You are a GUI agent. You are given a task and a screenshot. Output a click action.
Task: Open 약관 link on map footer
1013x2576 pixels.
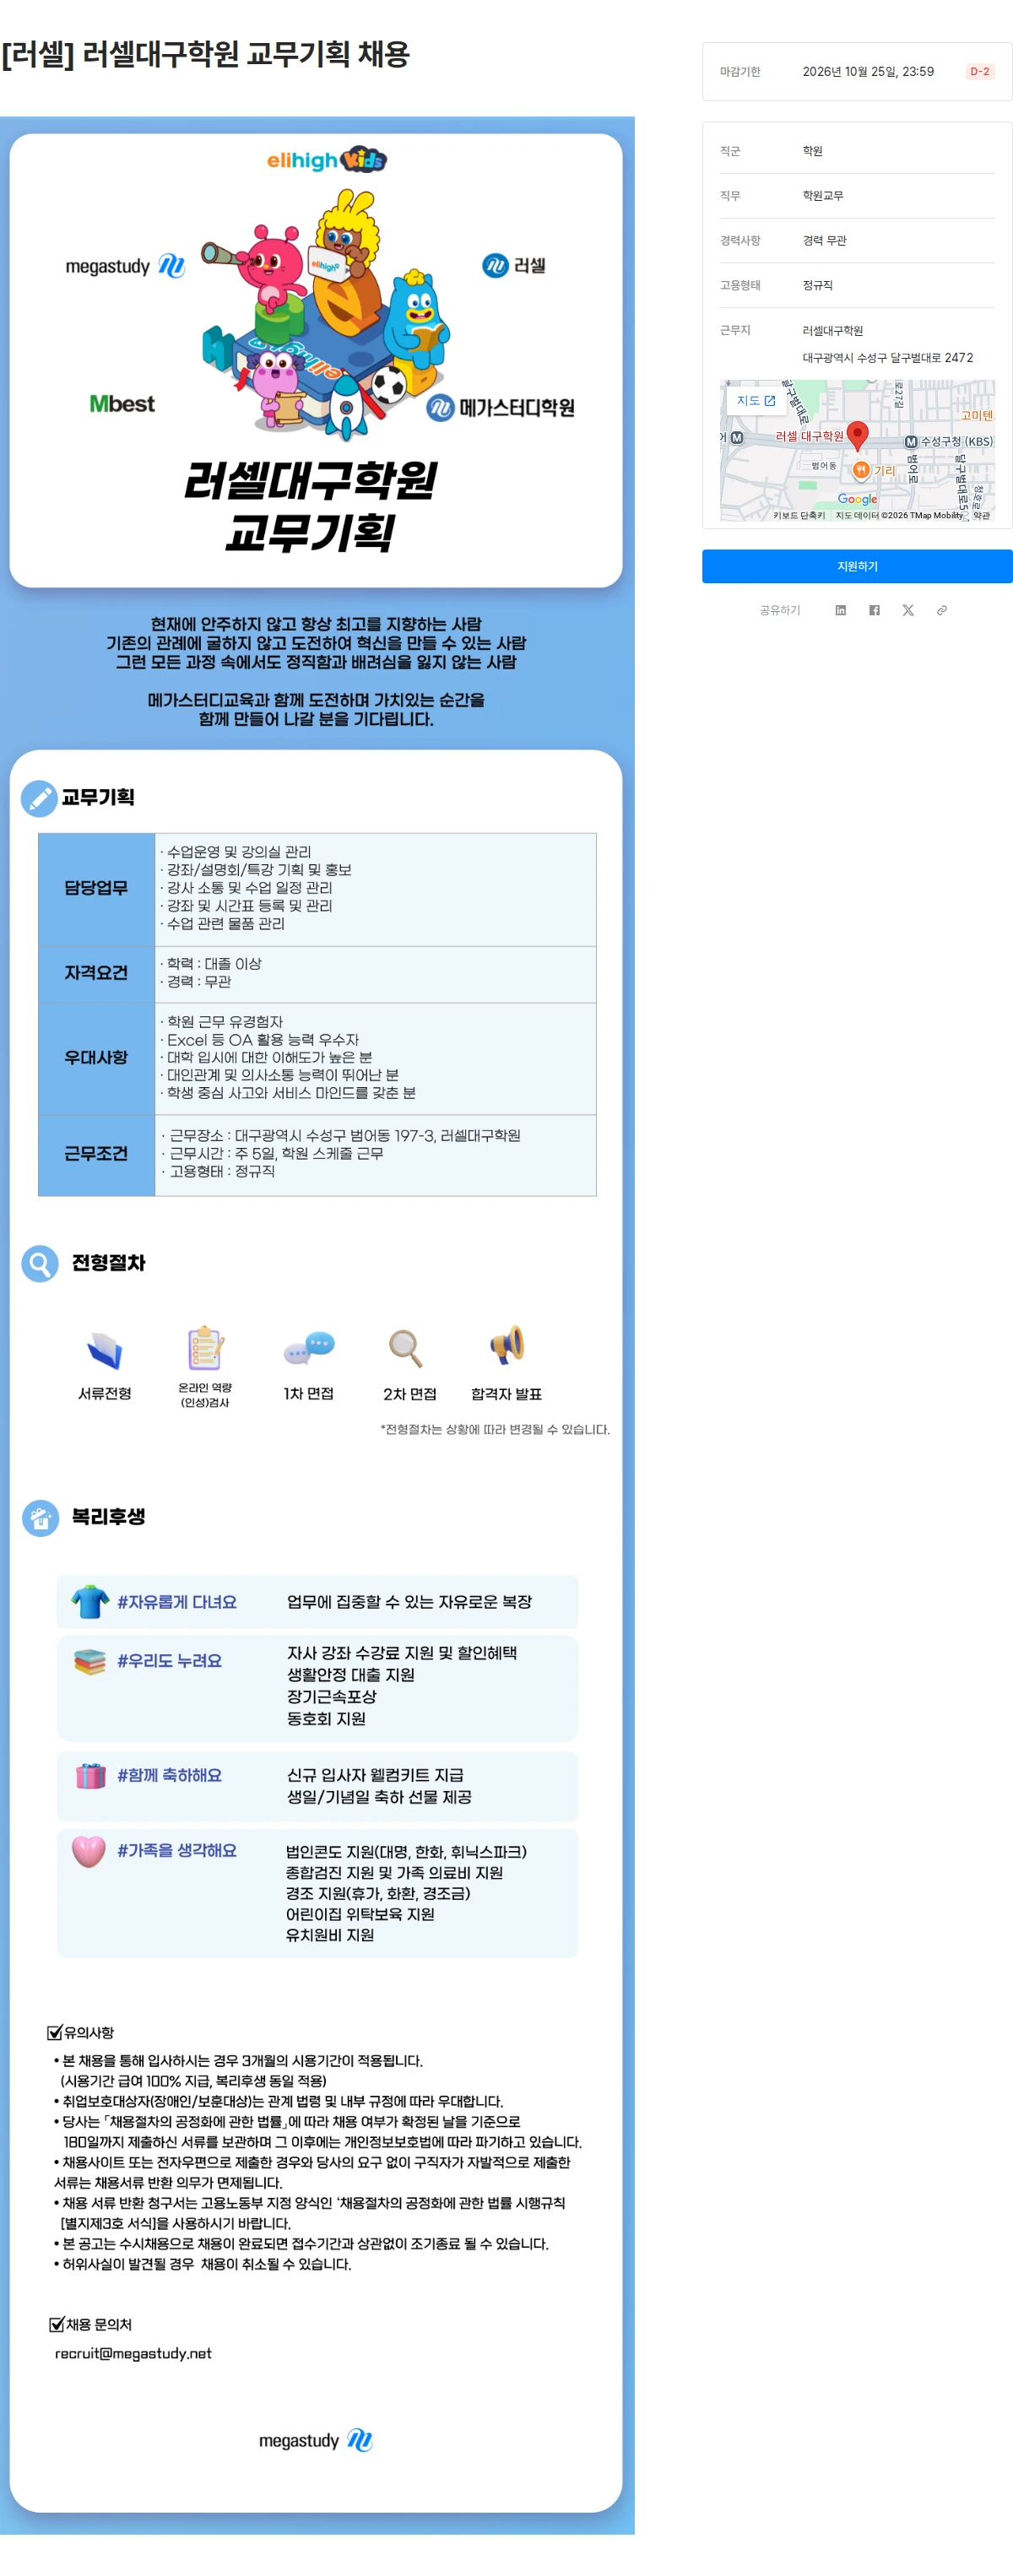(x=981, y=515)
